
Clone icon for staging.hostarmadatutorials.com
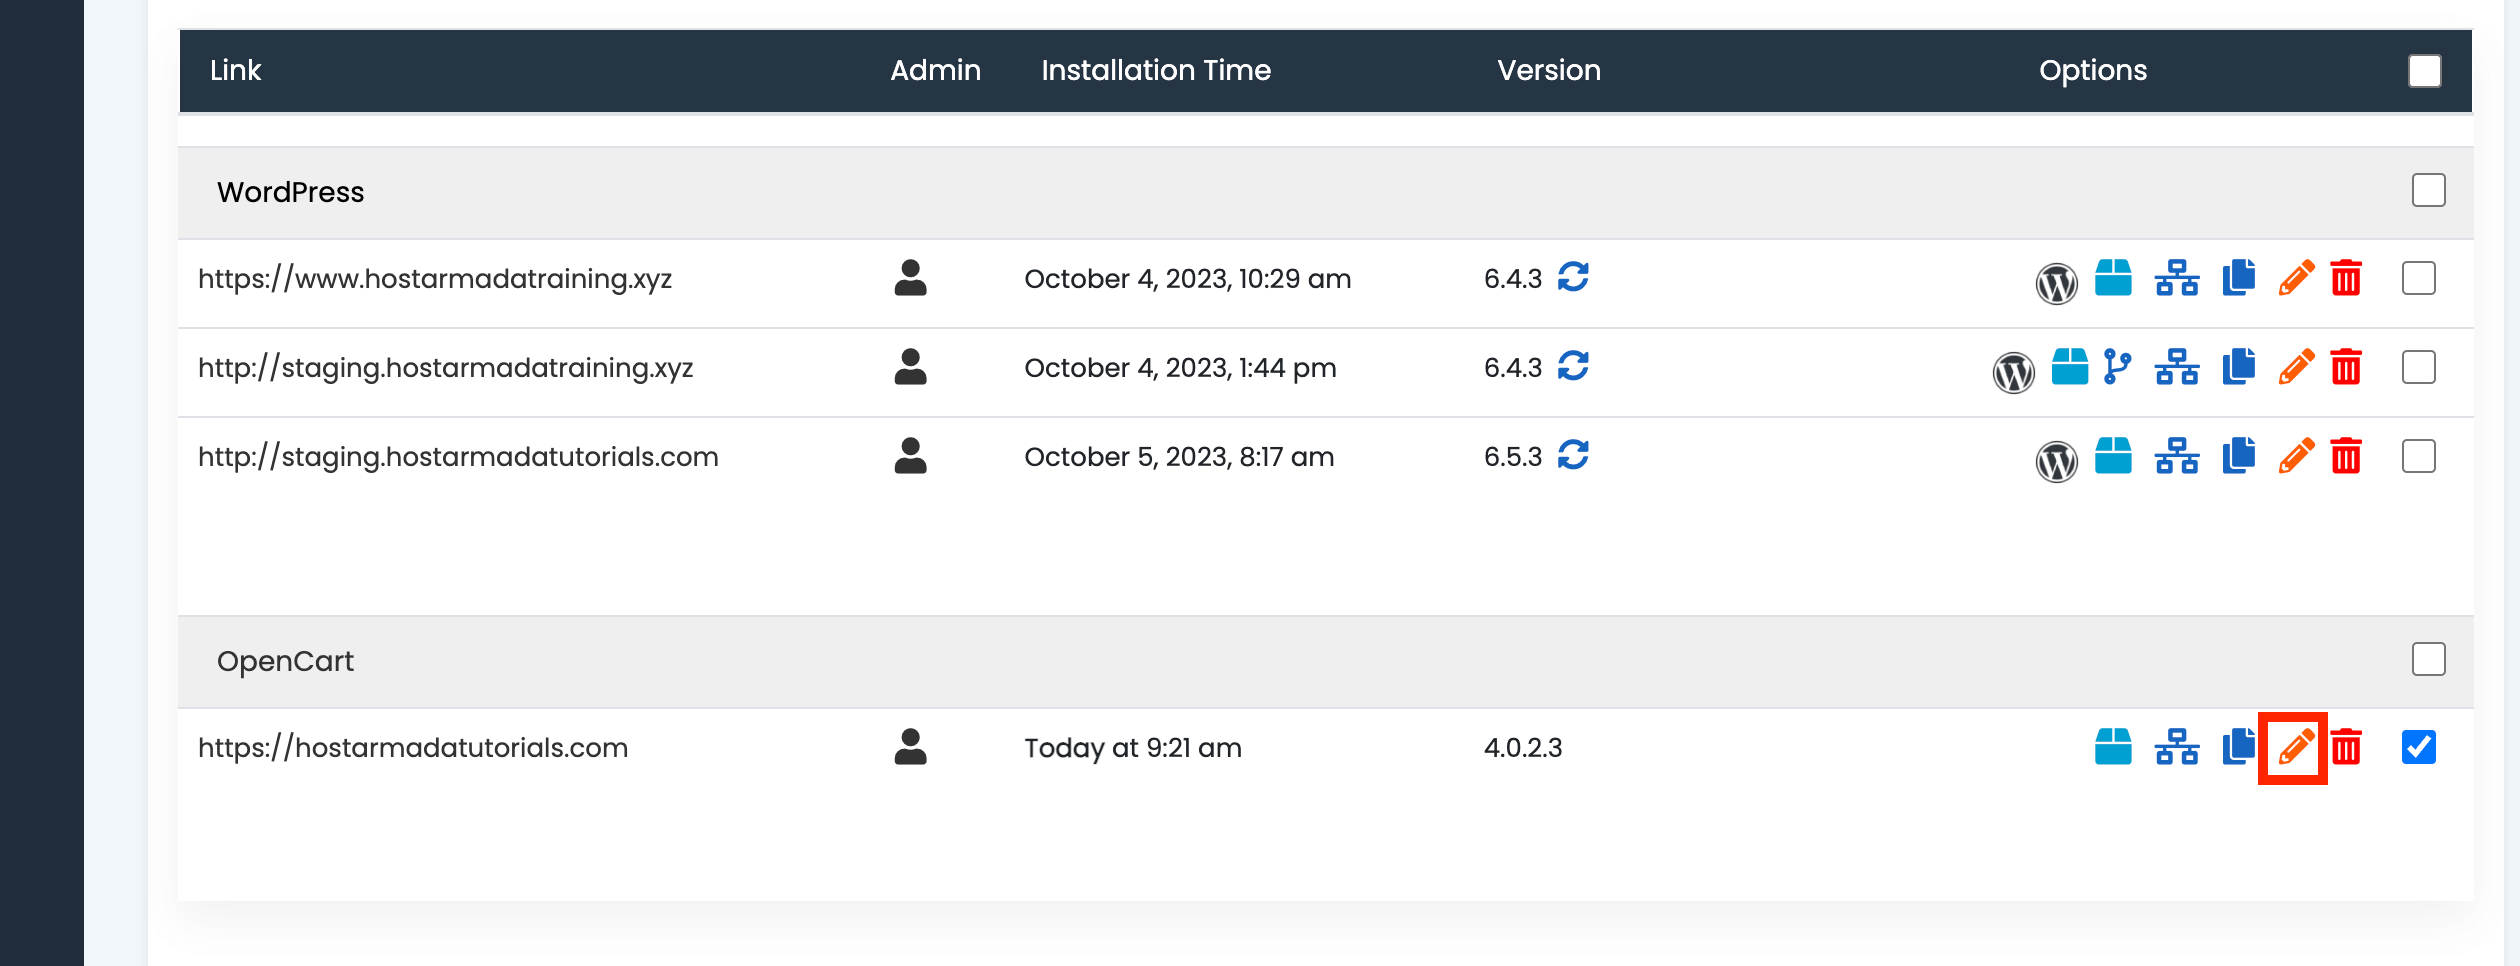pyautogui.click(x=2238, y=456)
